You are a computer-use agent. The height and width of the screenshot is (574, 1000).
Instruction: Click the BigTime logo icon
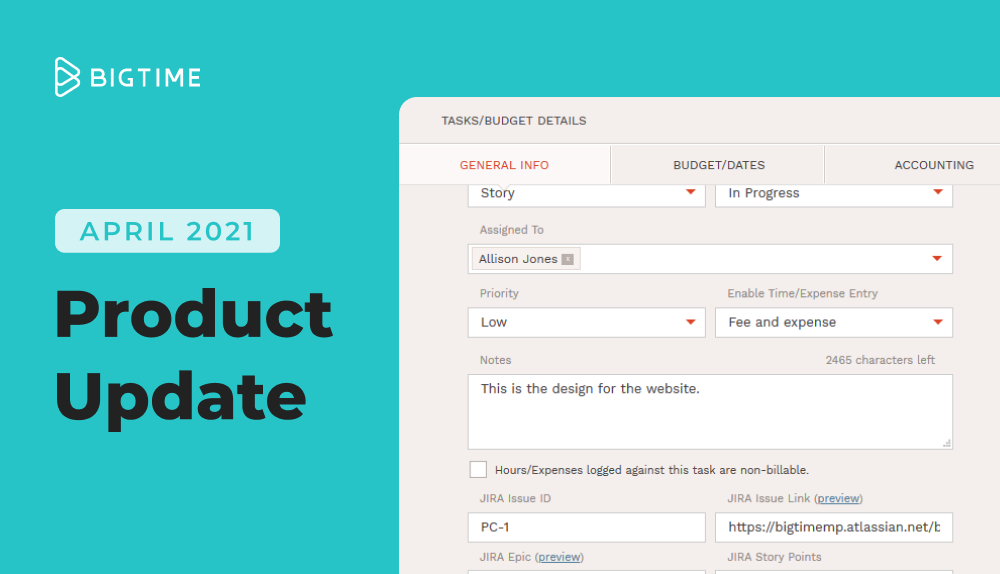(67, 77)
